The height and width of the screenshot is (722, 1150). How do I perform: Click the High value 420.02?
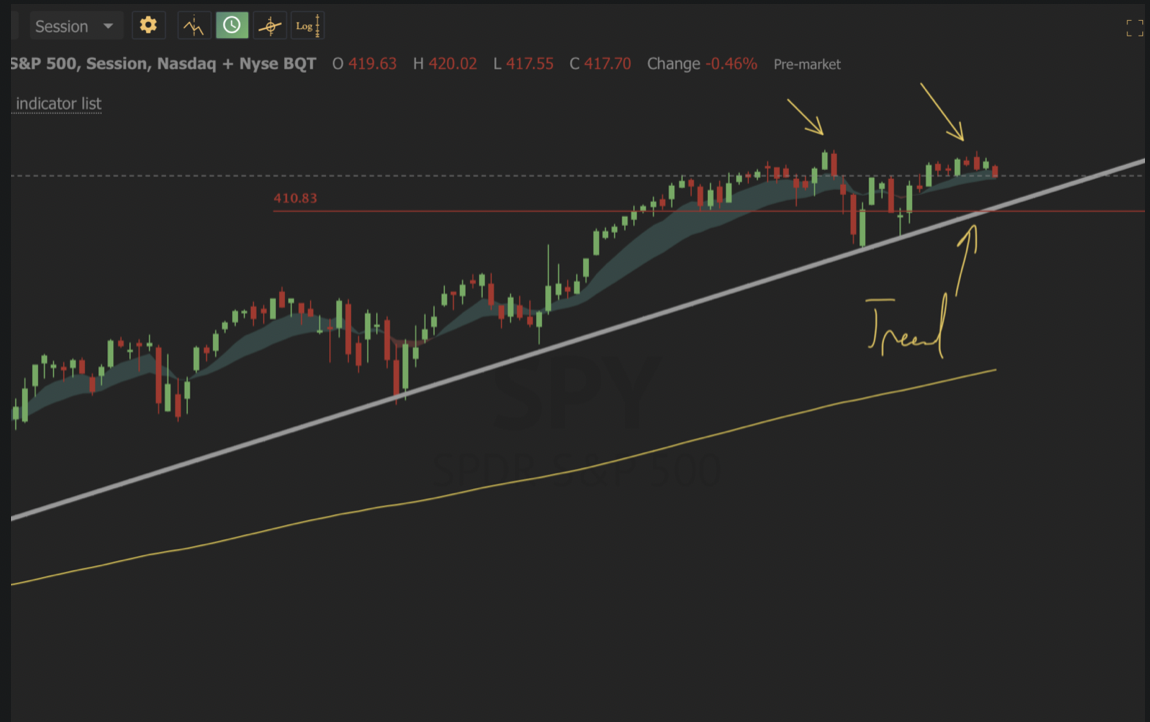click(x=453, y=64)
